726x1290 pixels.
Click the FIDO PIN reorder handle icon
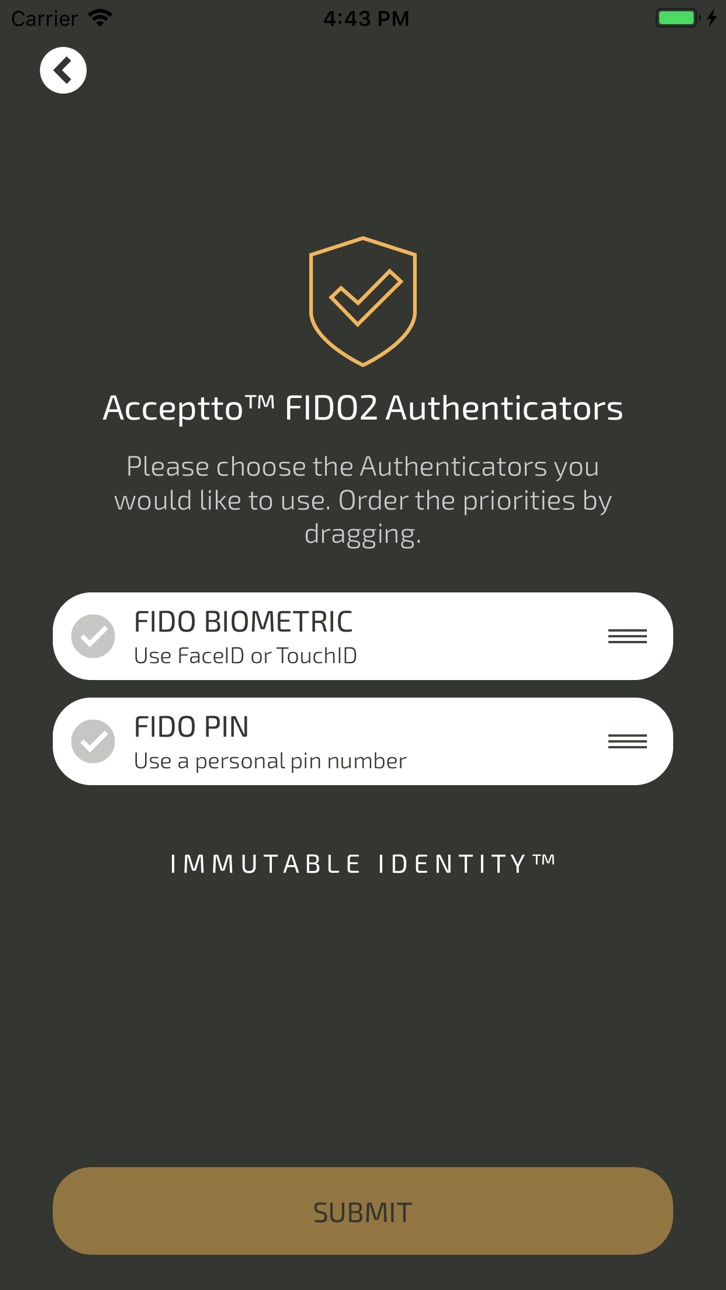click(x=627, y=741)
